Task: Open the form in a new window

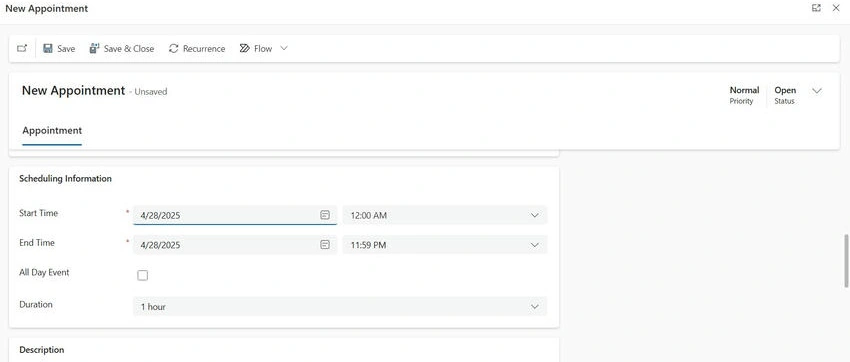Action: click(22, 48)
